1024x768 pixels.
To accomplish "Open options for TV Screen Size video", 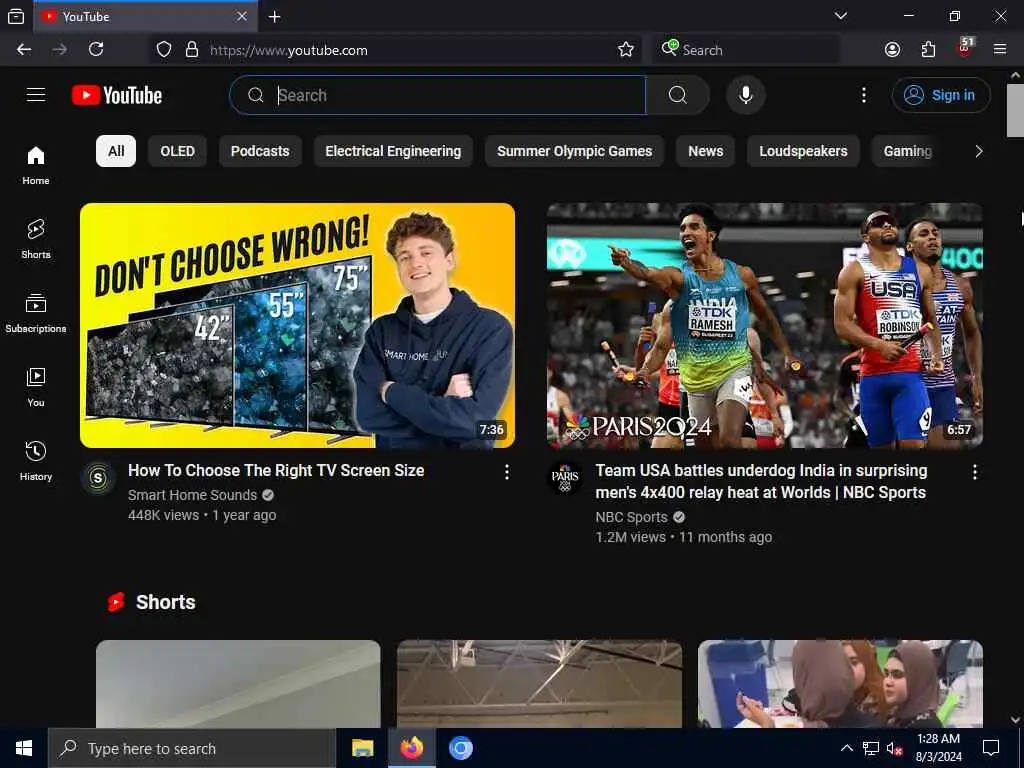I will point(507,472).
